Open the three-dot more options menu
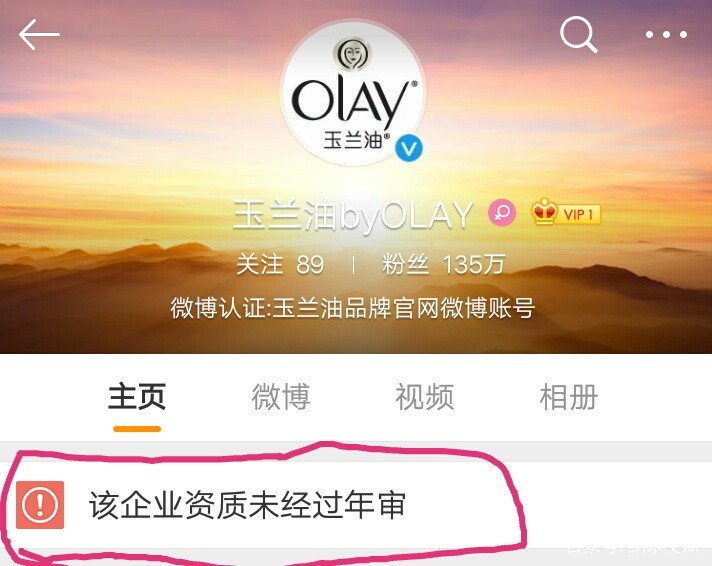This screenshot has height=566, width=712. (666, 35)
